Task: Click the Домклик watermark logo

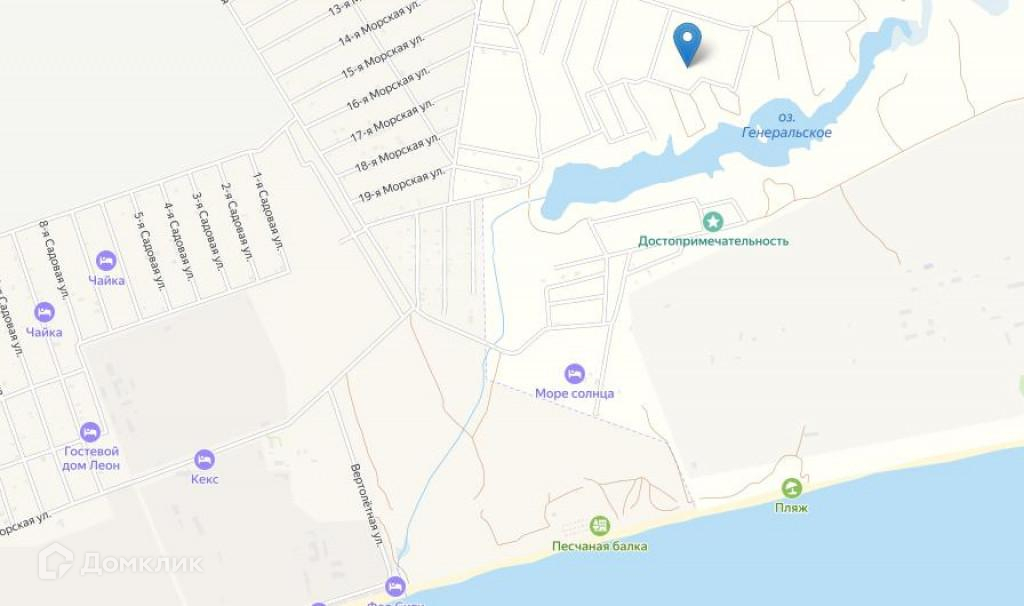Action: 121,562
